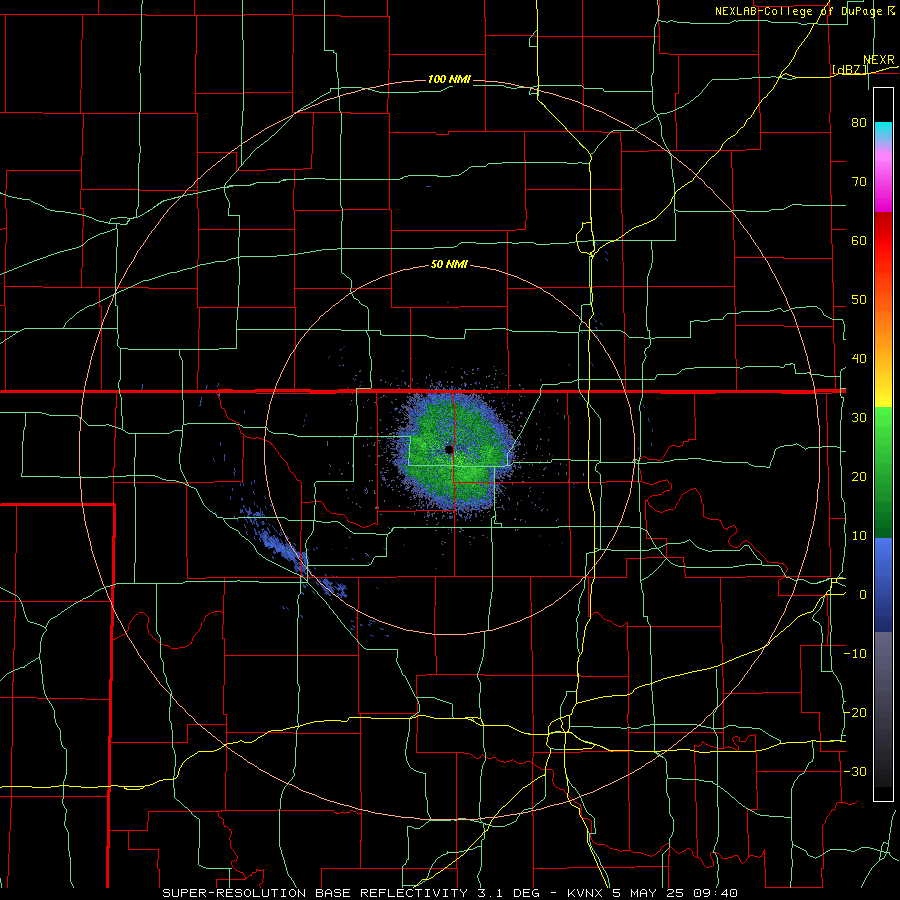Click the 30 value on color scale
The image size is (900, 900).
coord(859,418)
